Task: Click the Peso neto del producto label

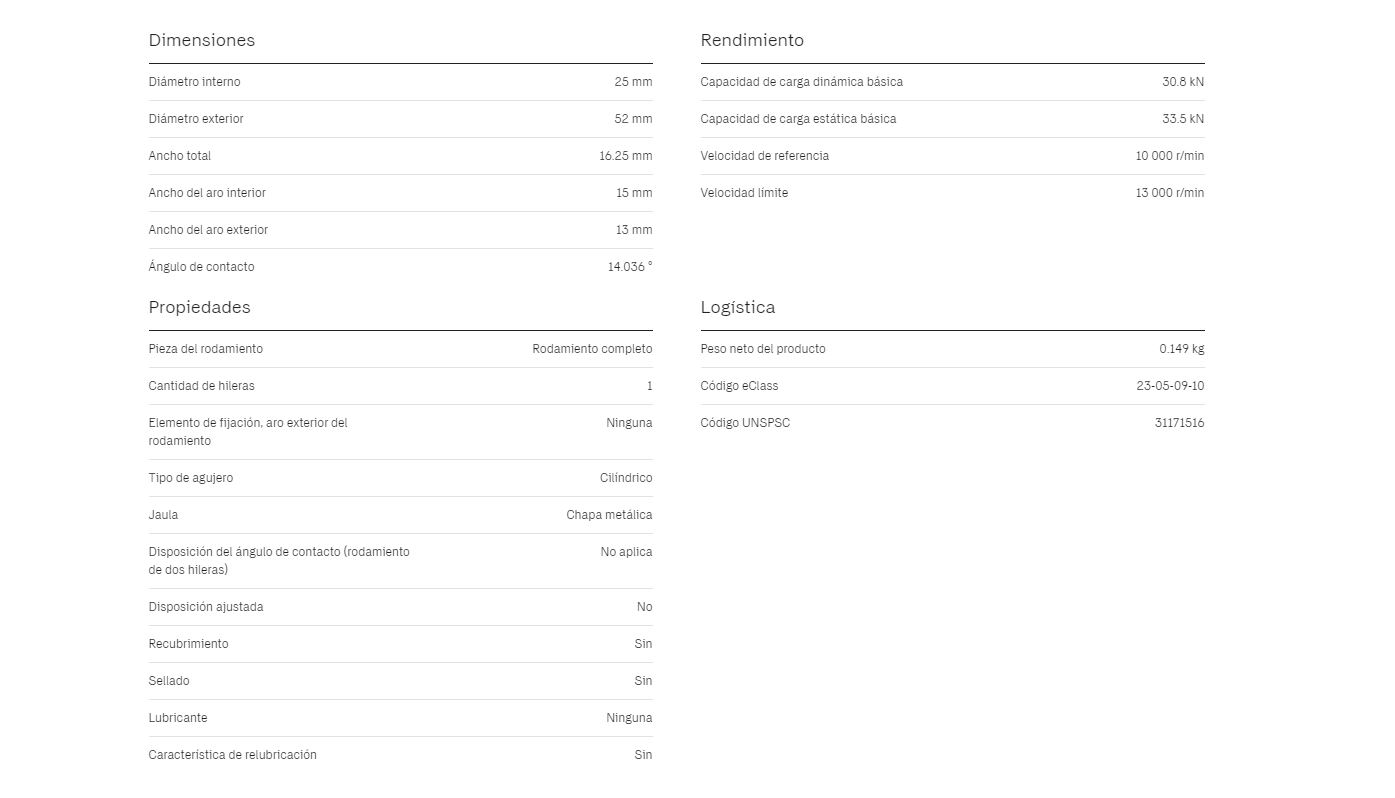Action: [762, 349]
